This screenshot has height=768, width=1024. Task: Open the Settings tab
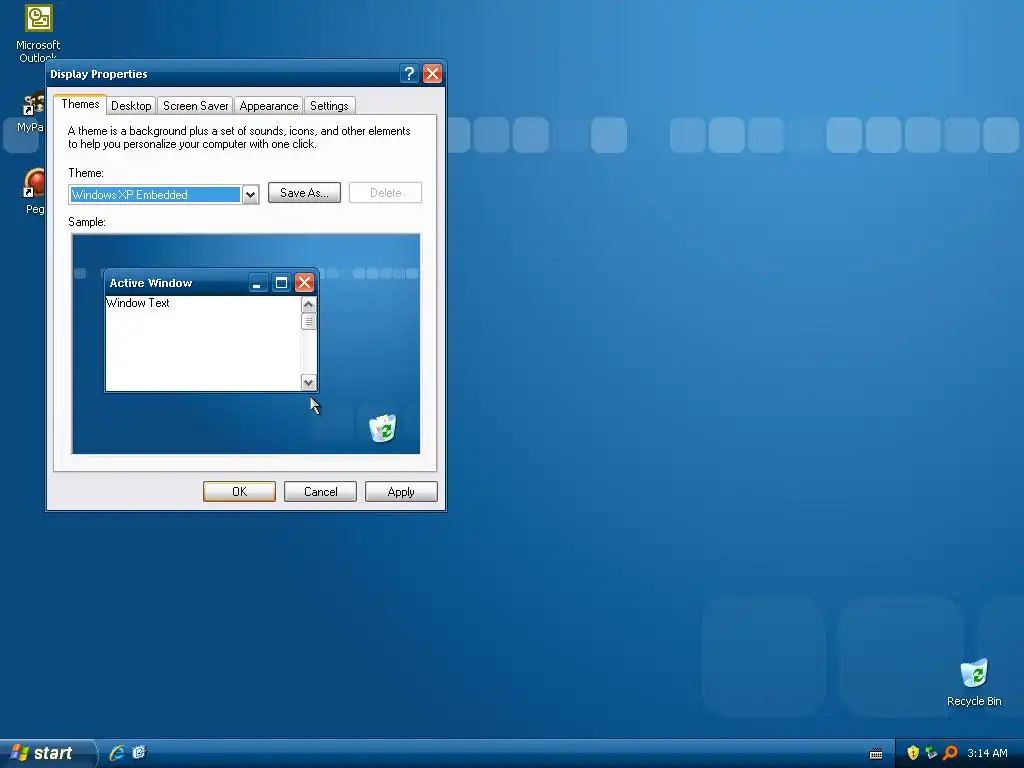[329, 106]
